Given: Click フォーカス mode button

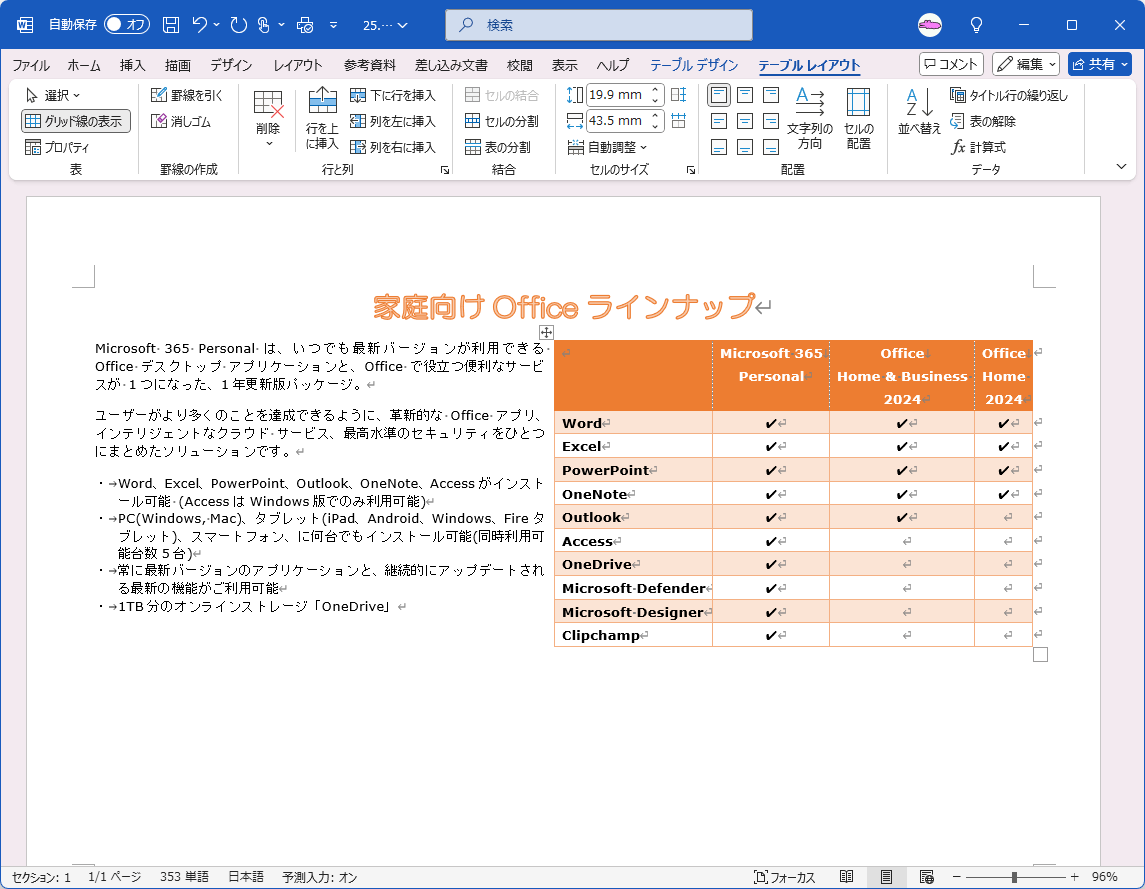Looking at the screenshot, I should 785,877.
